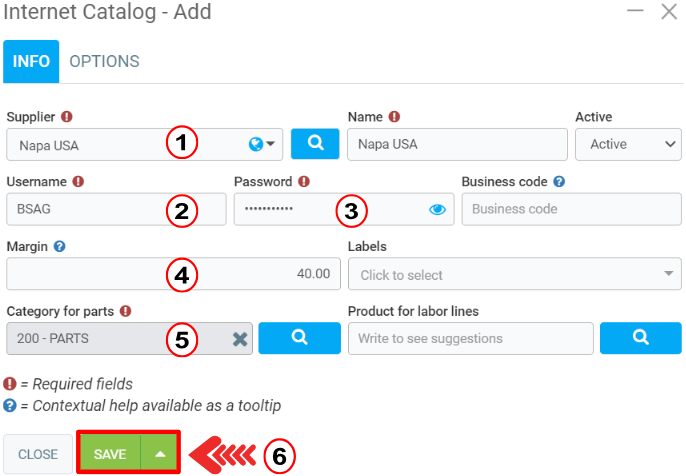Click the Business code help icon
The image size is (686, 476).
coord(559,182)
